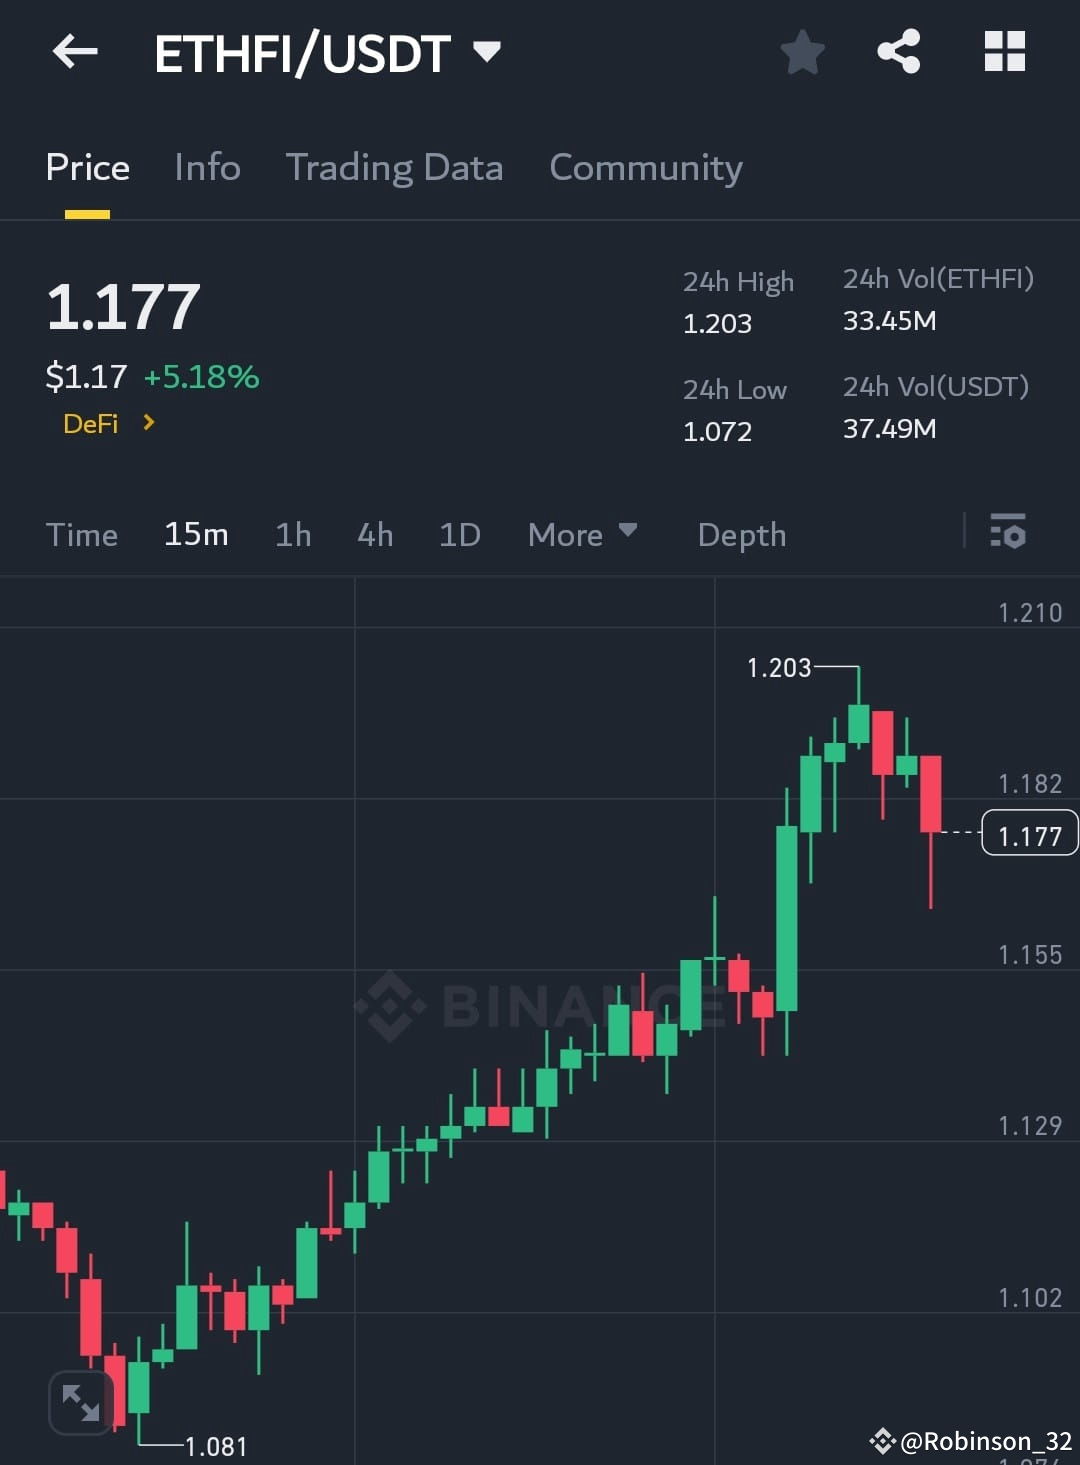This screenshot has width=1080, height=1465.
Task: Select the Time line chart option
Action: (x=82, y=534)
